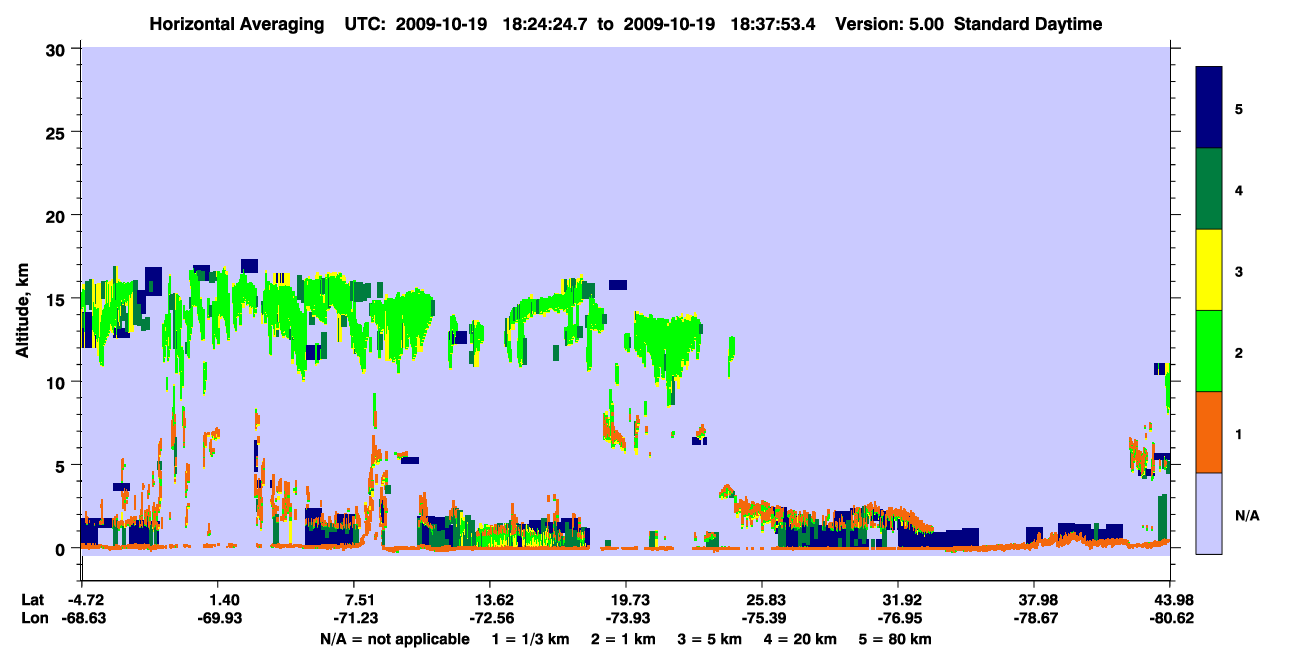Click the longitude value -73.93
Image resolution: width=1300 pixels, height=667 pixels.
pos(628,618)
